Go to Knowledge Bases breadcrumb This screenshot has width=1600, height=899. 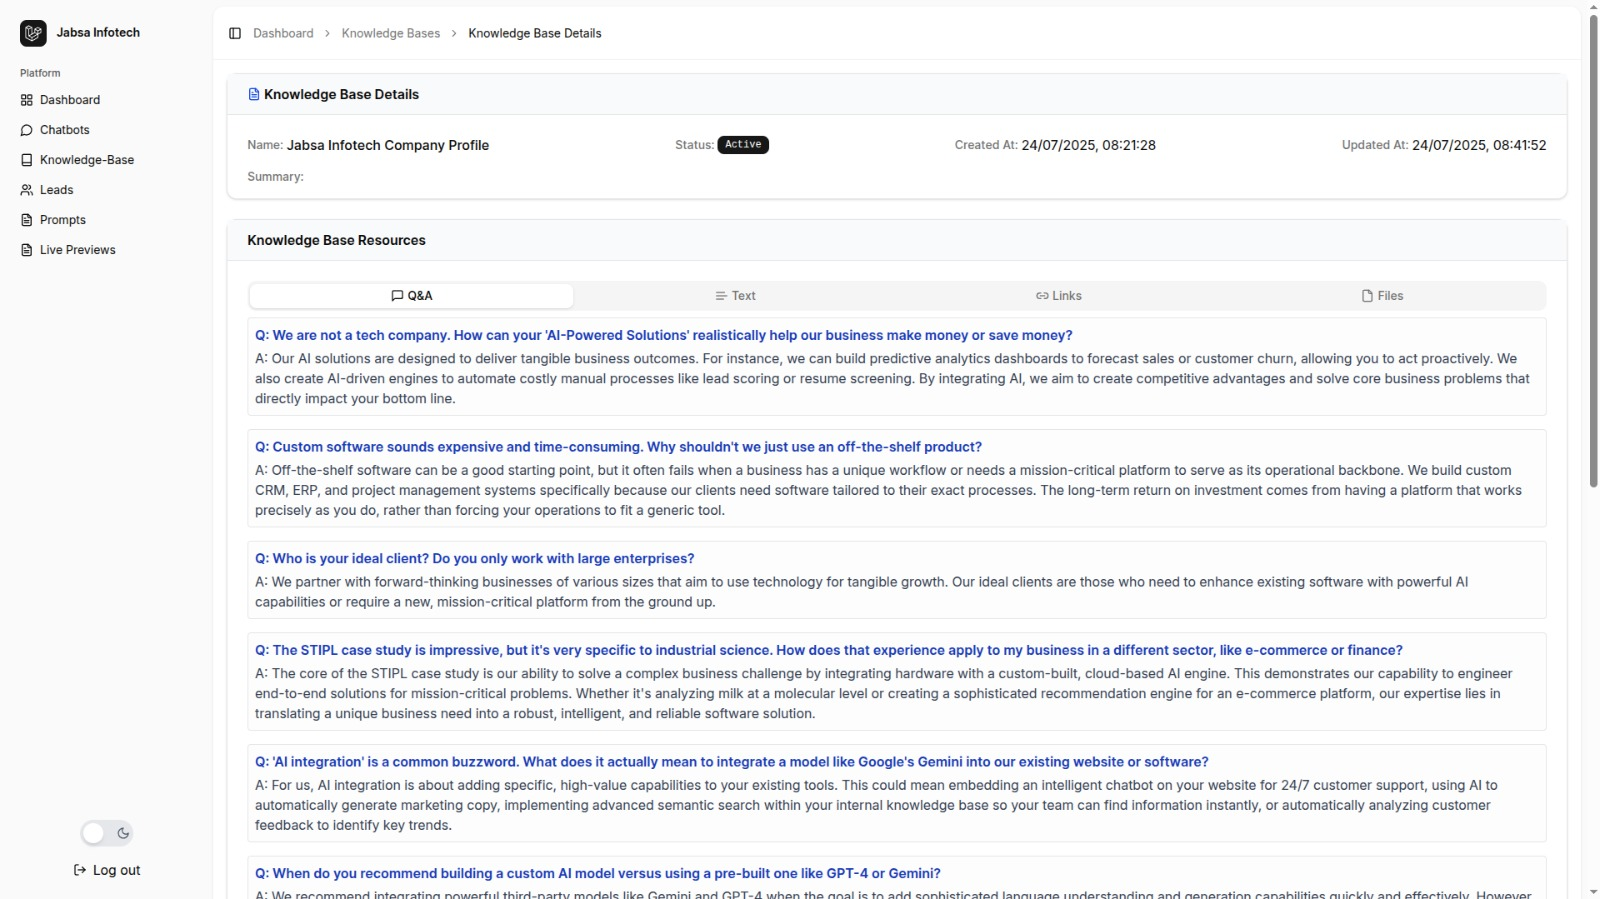click(390, 33)
